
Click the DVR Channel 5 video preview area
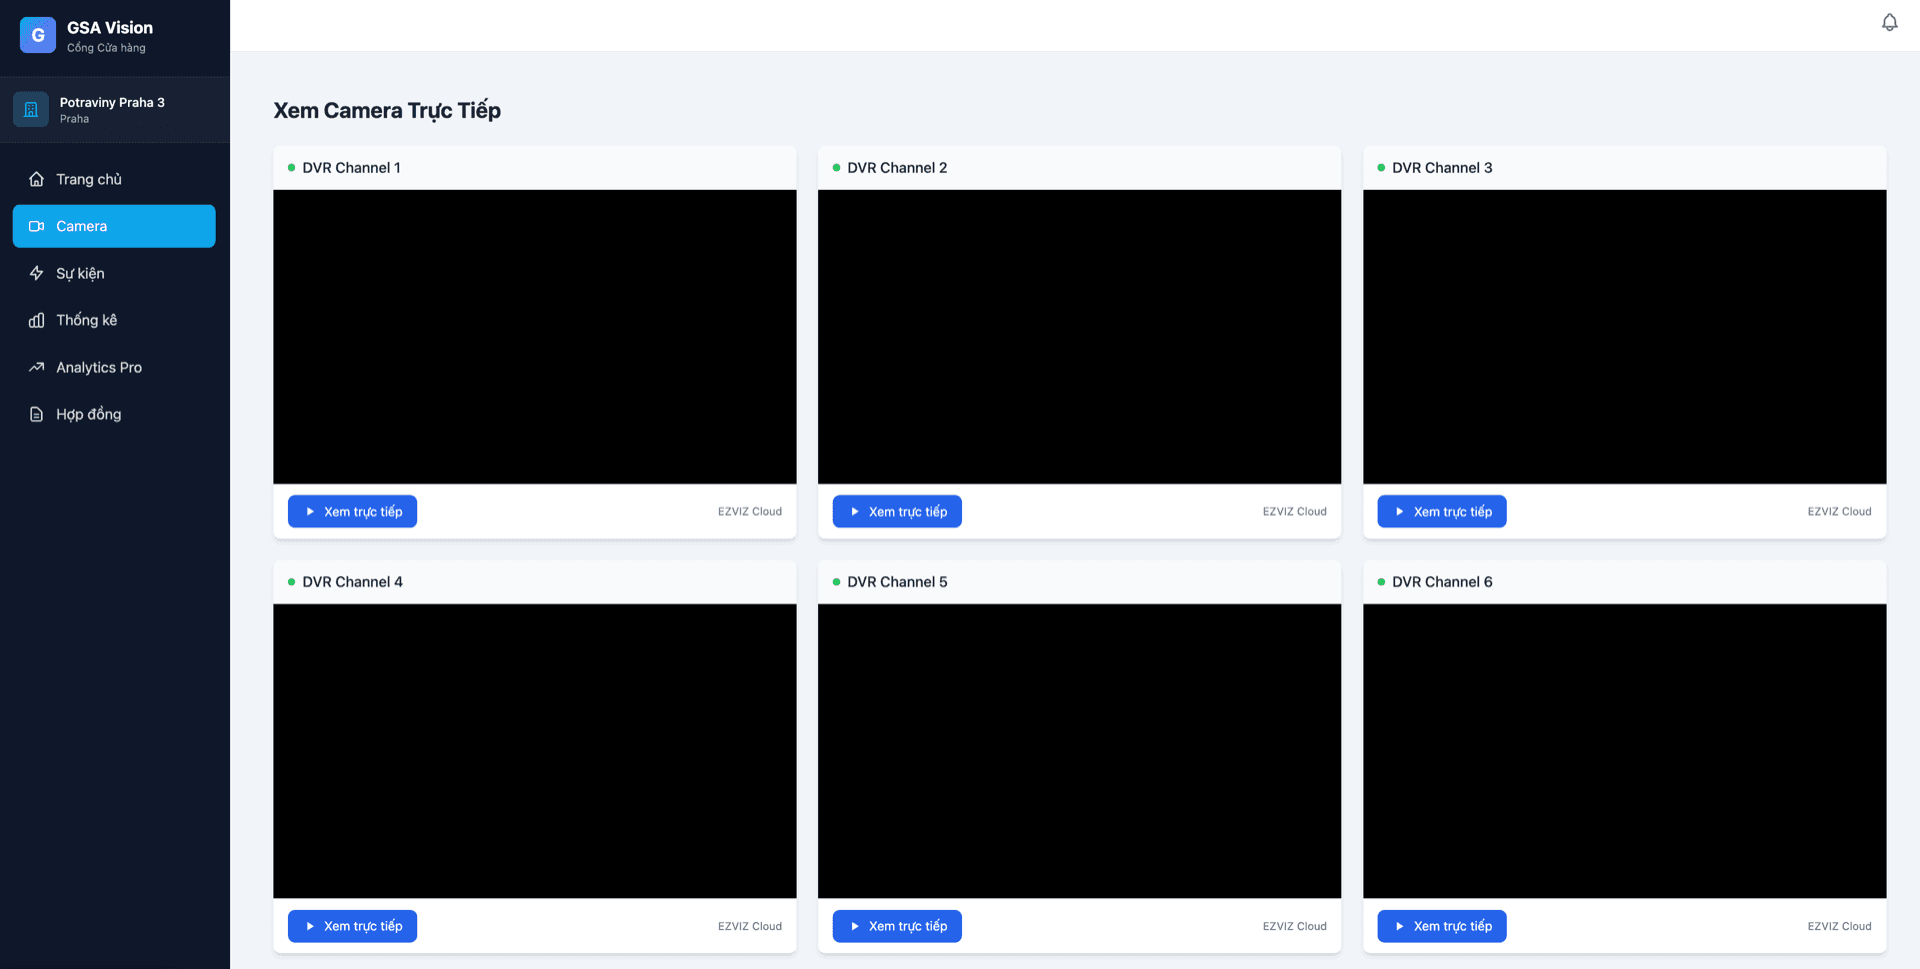click(x=1079, y=750)
